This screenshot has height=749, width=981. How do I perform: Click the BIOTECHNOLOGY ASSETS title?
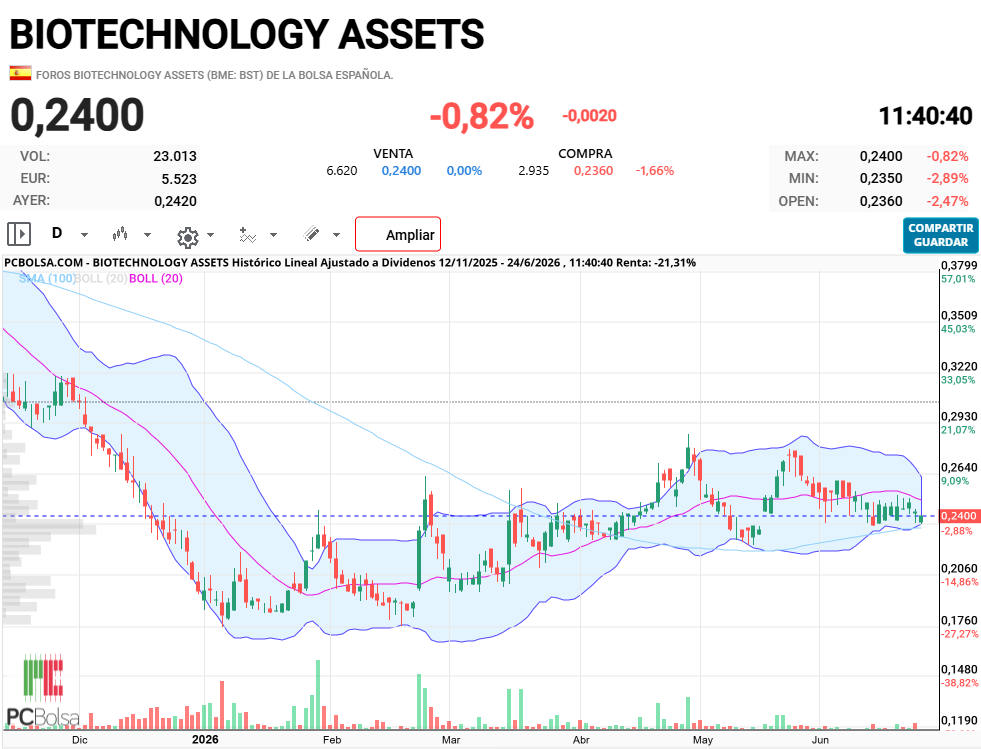click(x=247, y=34)
